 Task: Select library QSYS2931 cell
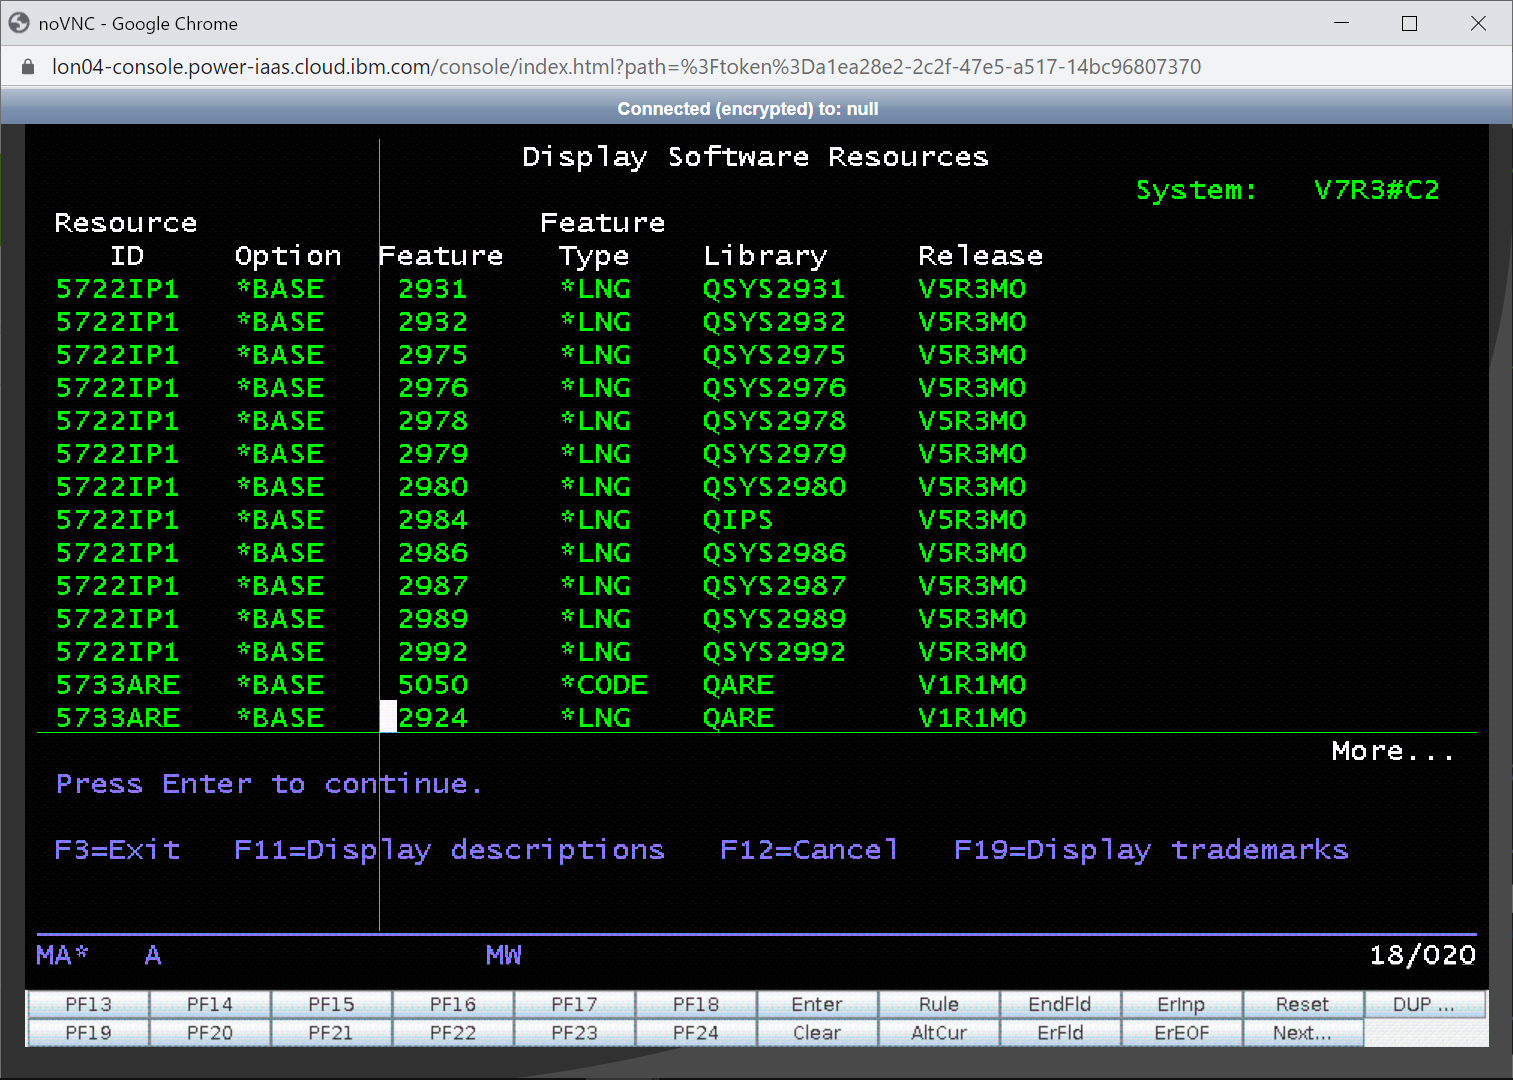pos(774,289)
